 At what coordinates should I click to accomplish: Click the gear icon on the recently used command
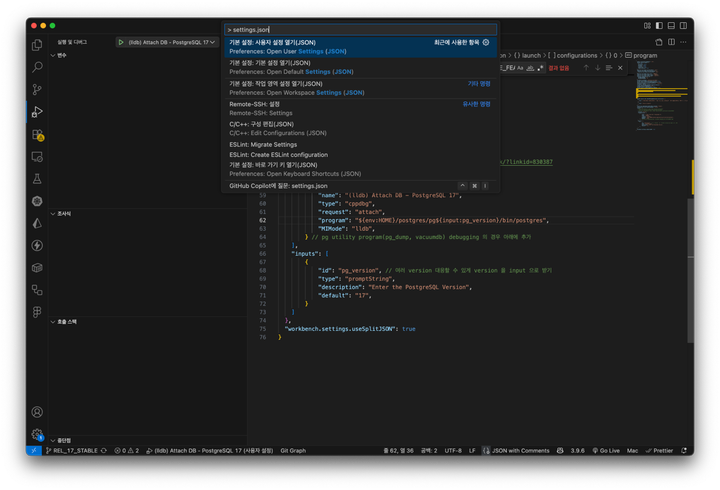coord(486,42)
